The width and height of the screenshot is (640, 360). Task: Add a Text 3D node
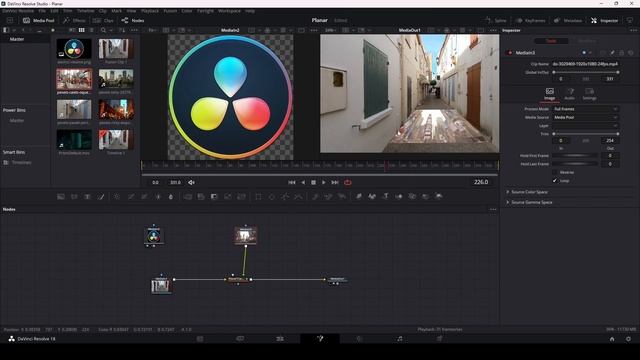[385, 197]
